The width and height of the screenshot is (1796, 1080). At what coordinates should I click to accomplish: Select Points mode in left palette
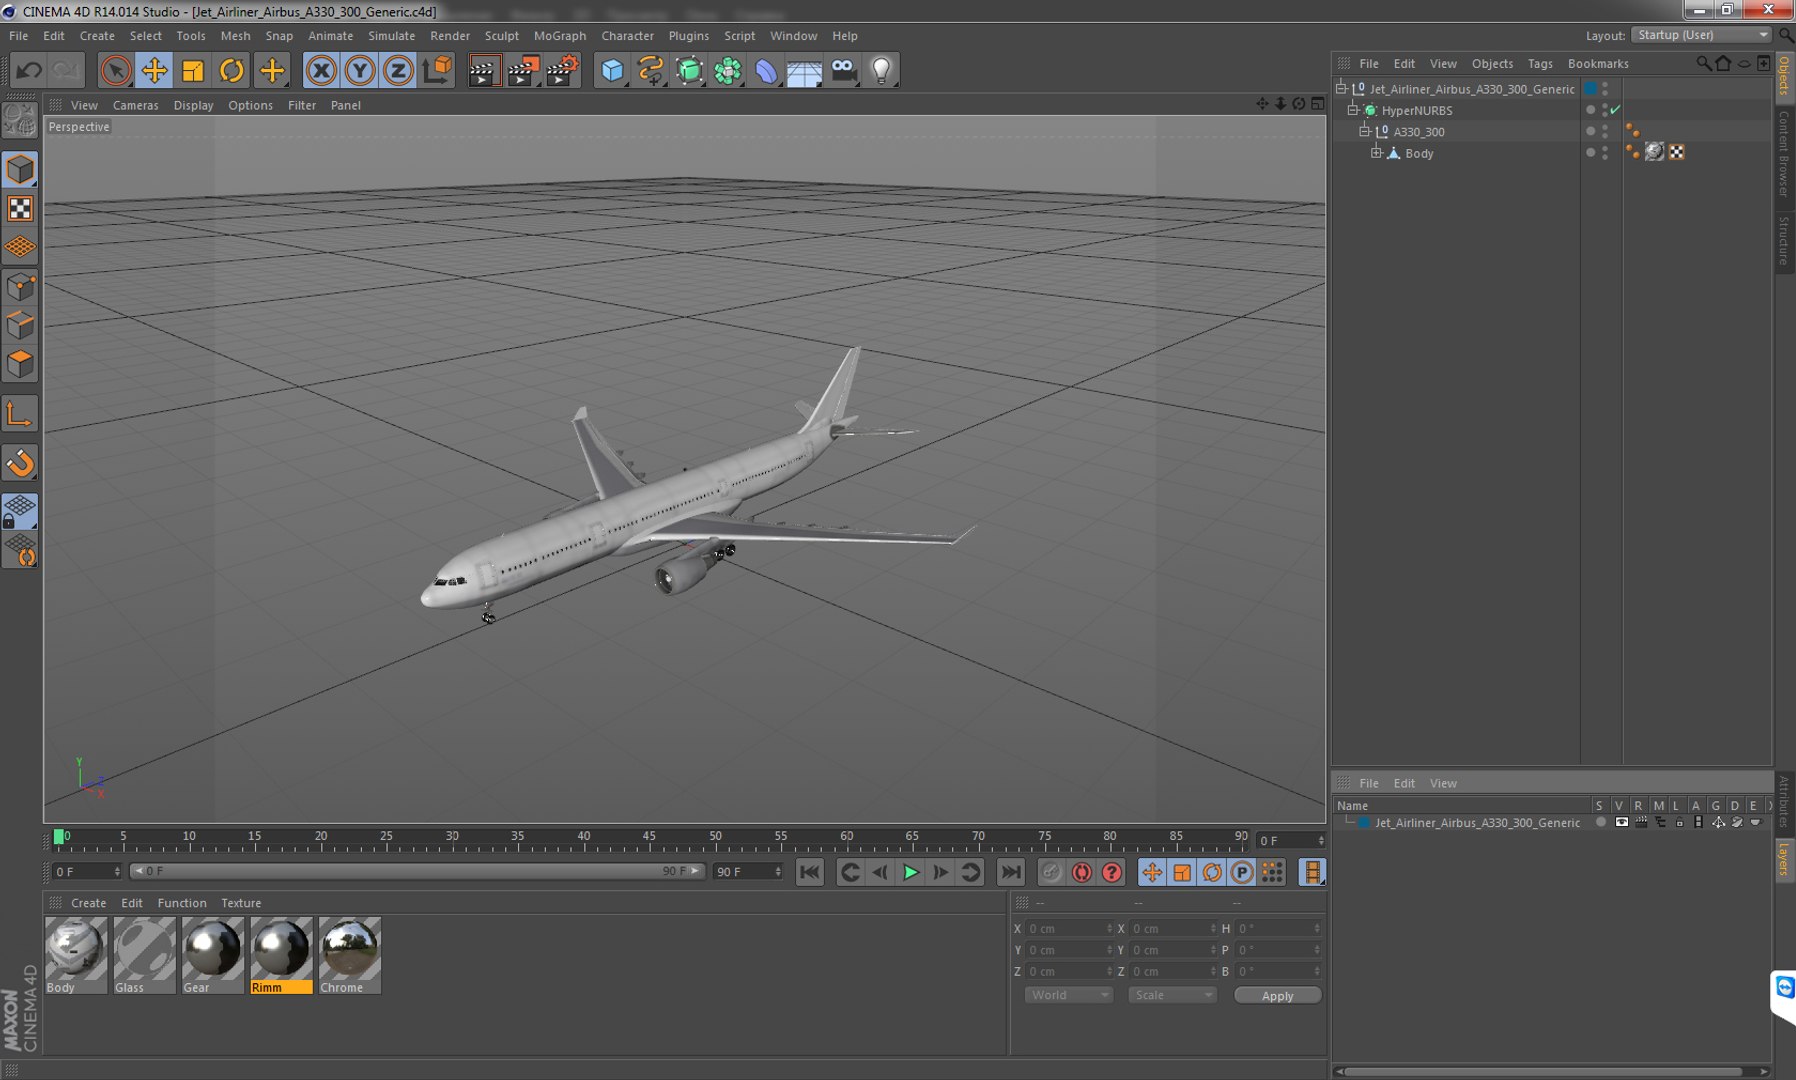tap(20, 287)
